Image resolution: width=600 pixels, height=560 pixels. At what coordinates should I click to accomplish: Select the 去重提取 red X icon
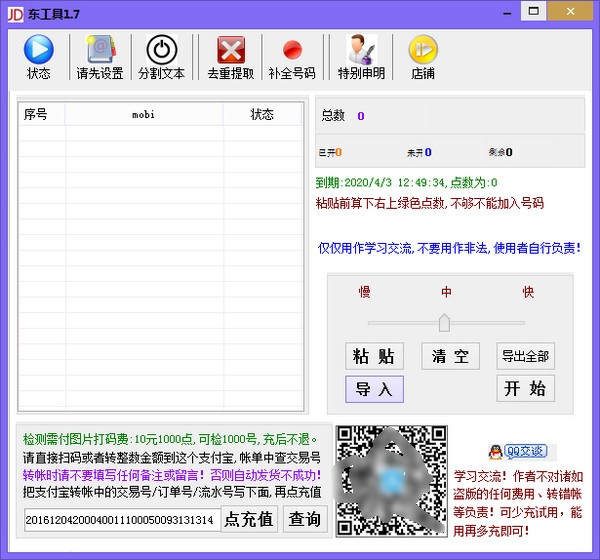tap(230, 50)
